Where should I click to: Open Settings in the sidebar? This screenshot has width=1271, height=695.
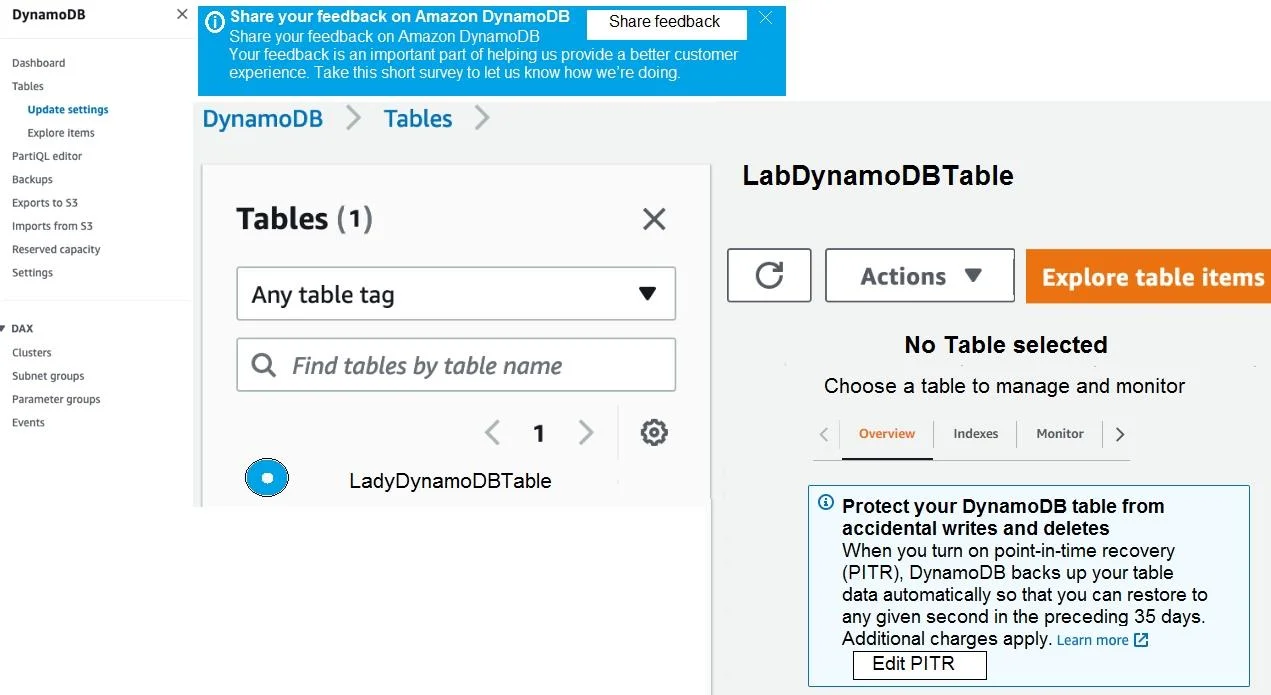(x=33, y=273)
